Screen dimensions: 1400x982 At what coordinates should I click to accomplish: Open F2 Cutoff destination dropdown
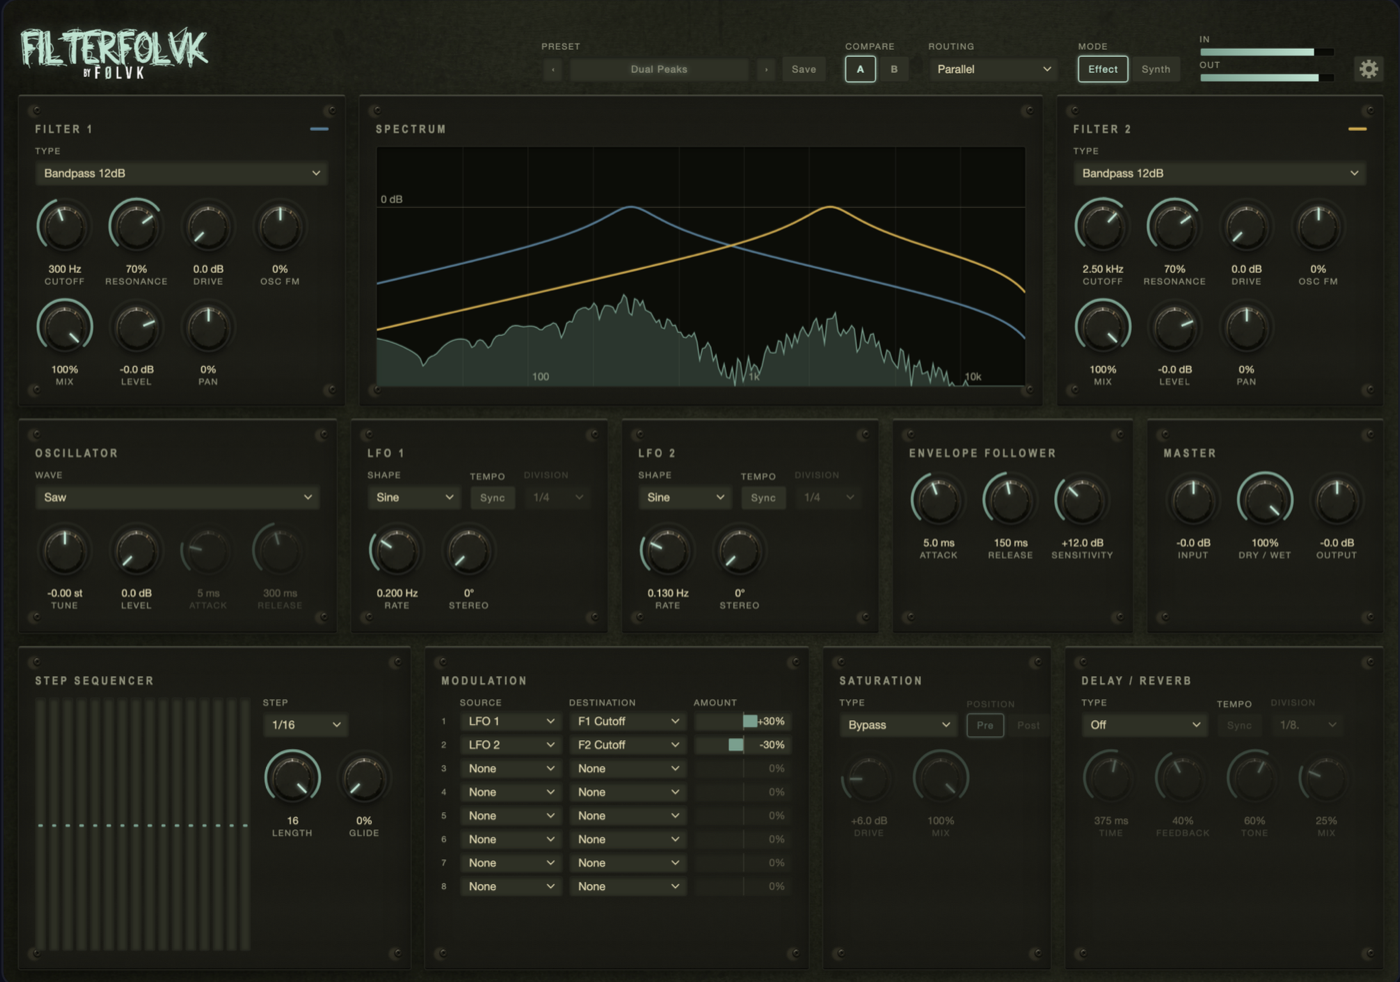[628, 745]
